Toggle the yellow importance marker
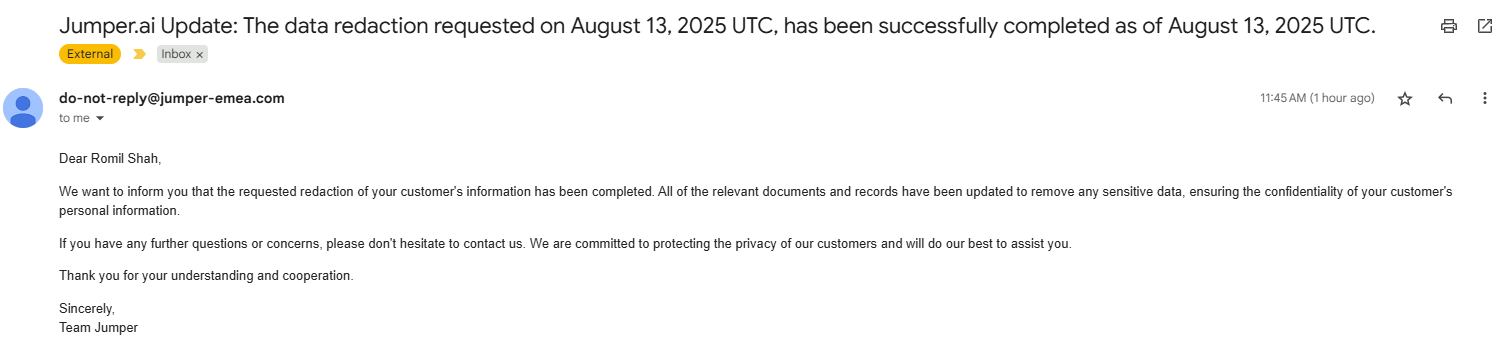The image size is (1504, 363). click(139, 54)
